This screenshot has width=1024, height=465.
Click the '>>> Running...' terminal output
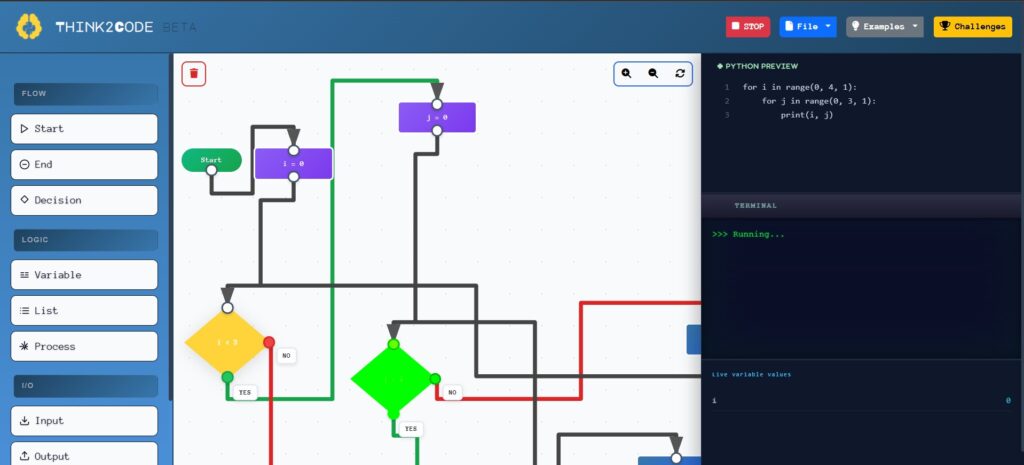(x=748, y=234)
